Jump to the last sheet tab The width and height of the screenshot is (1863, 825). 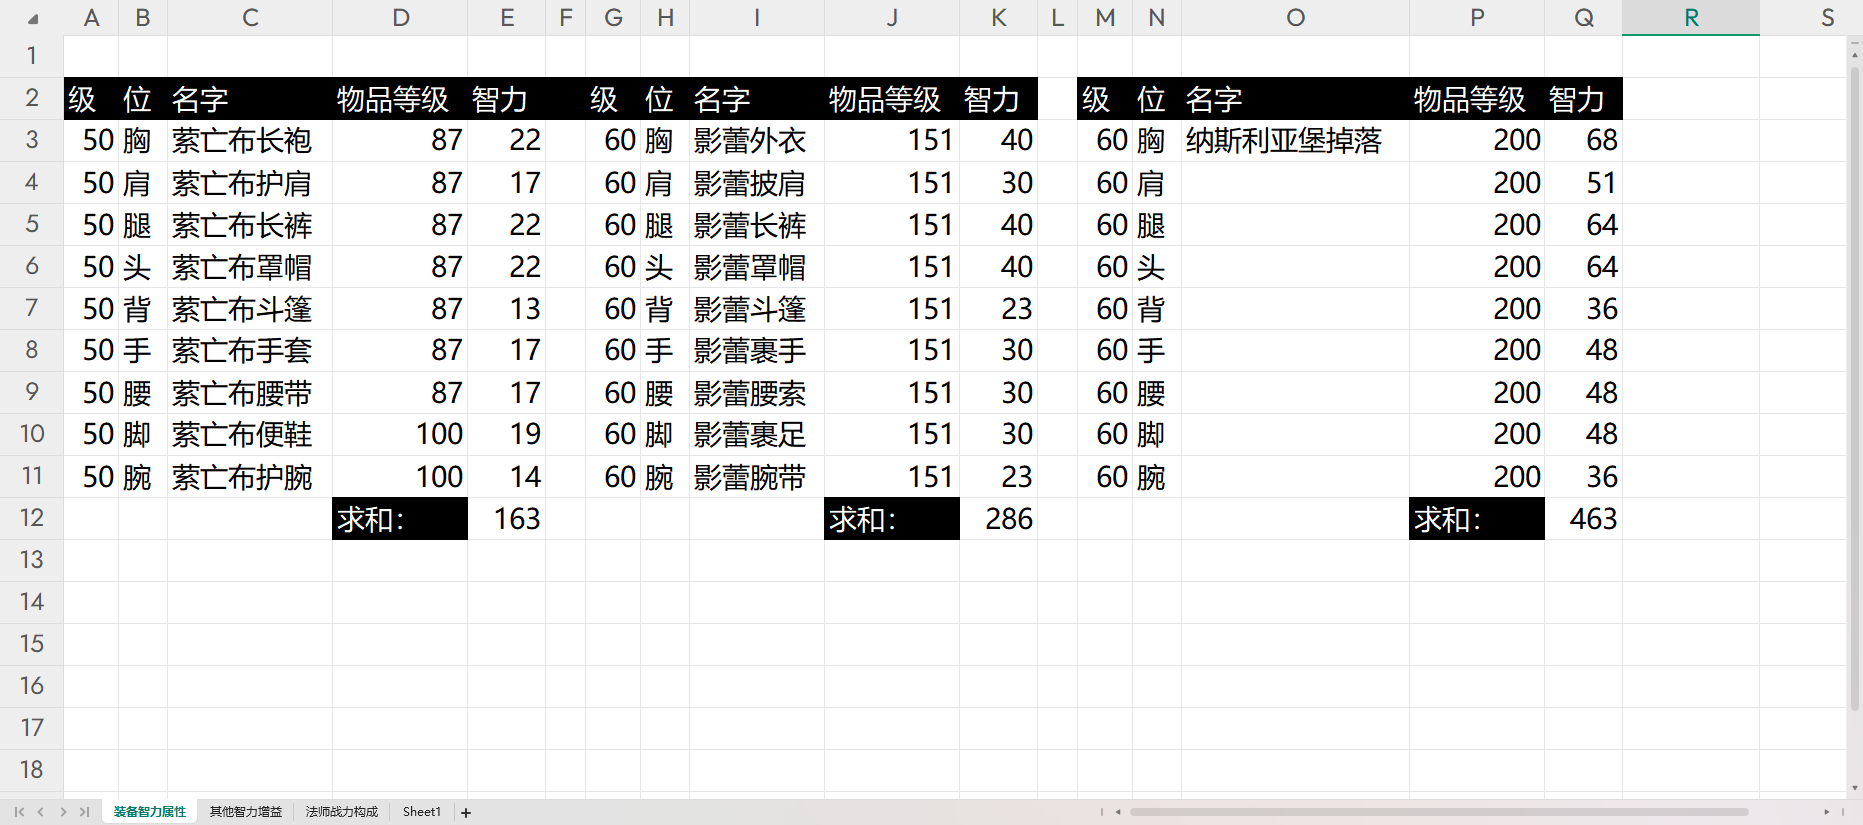pos(85,812)
